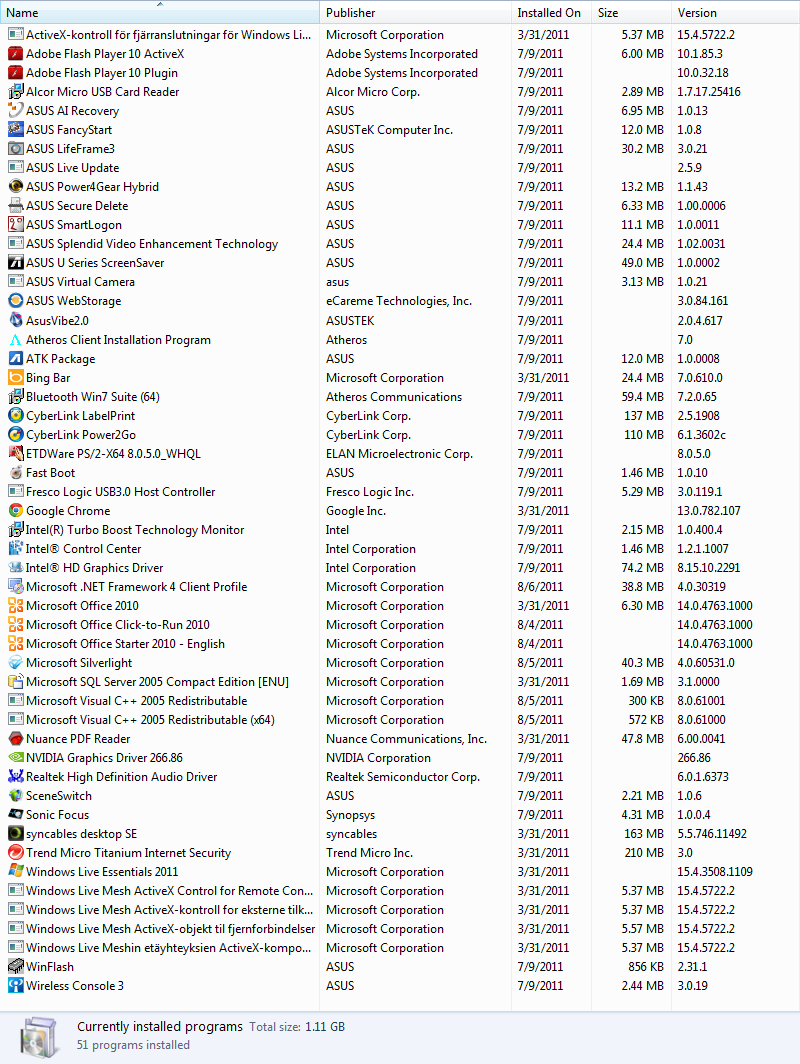Screen dimensions: 800x1064
Task: Click the Microsoft Office 2010 icon
Action: click(16, 606)
